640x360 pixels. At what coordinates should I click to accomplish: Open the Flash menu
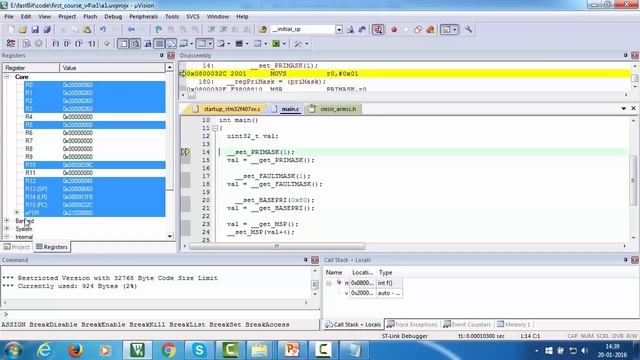90,17
